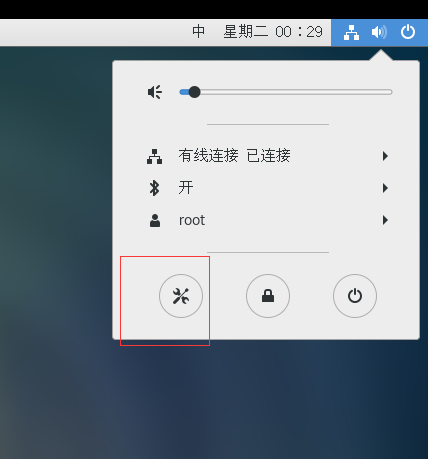Screen dimensions: 428x459
Task: Expand the wired connection submenu arrow
Action: pos(385,156)
